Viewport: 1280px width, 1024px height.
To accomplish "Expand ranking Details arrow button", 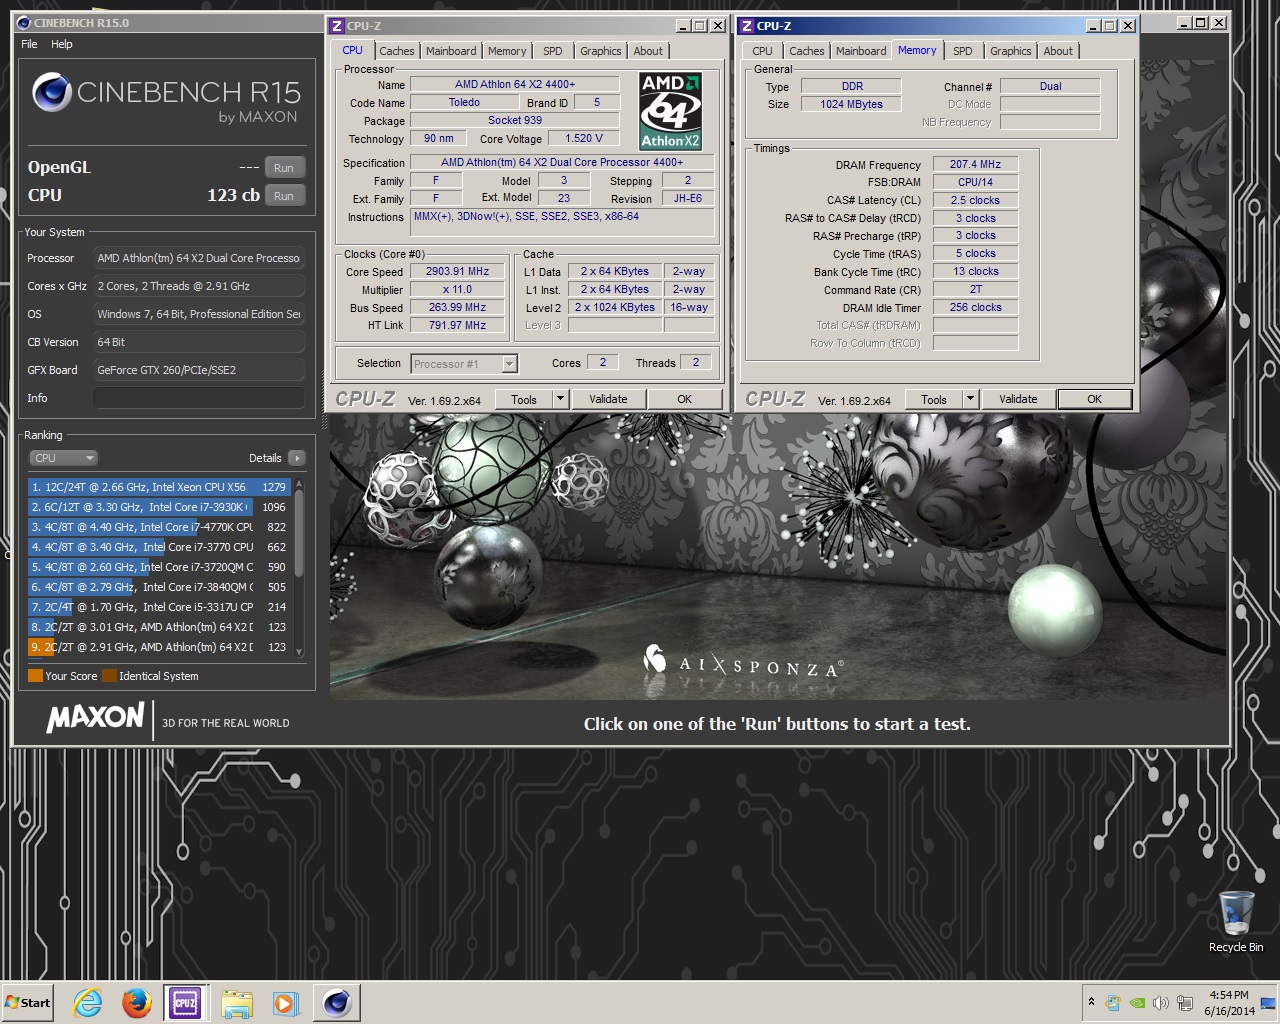I will click(296, 458).
